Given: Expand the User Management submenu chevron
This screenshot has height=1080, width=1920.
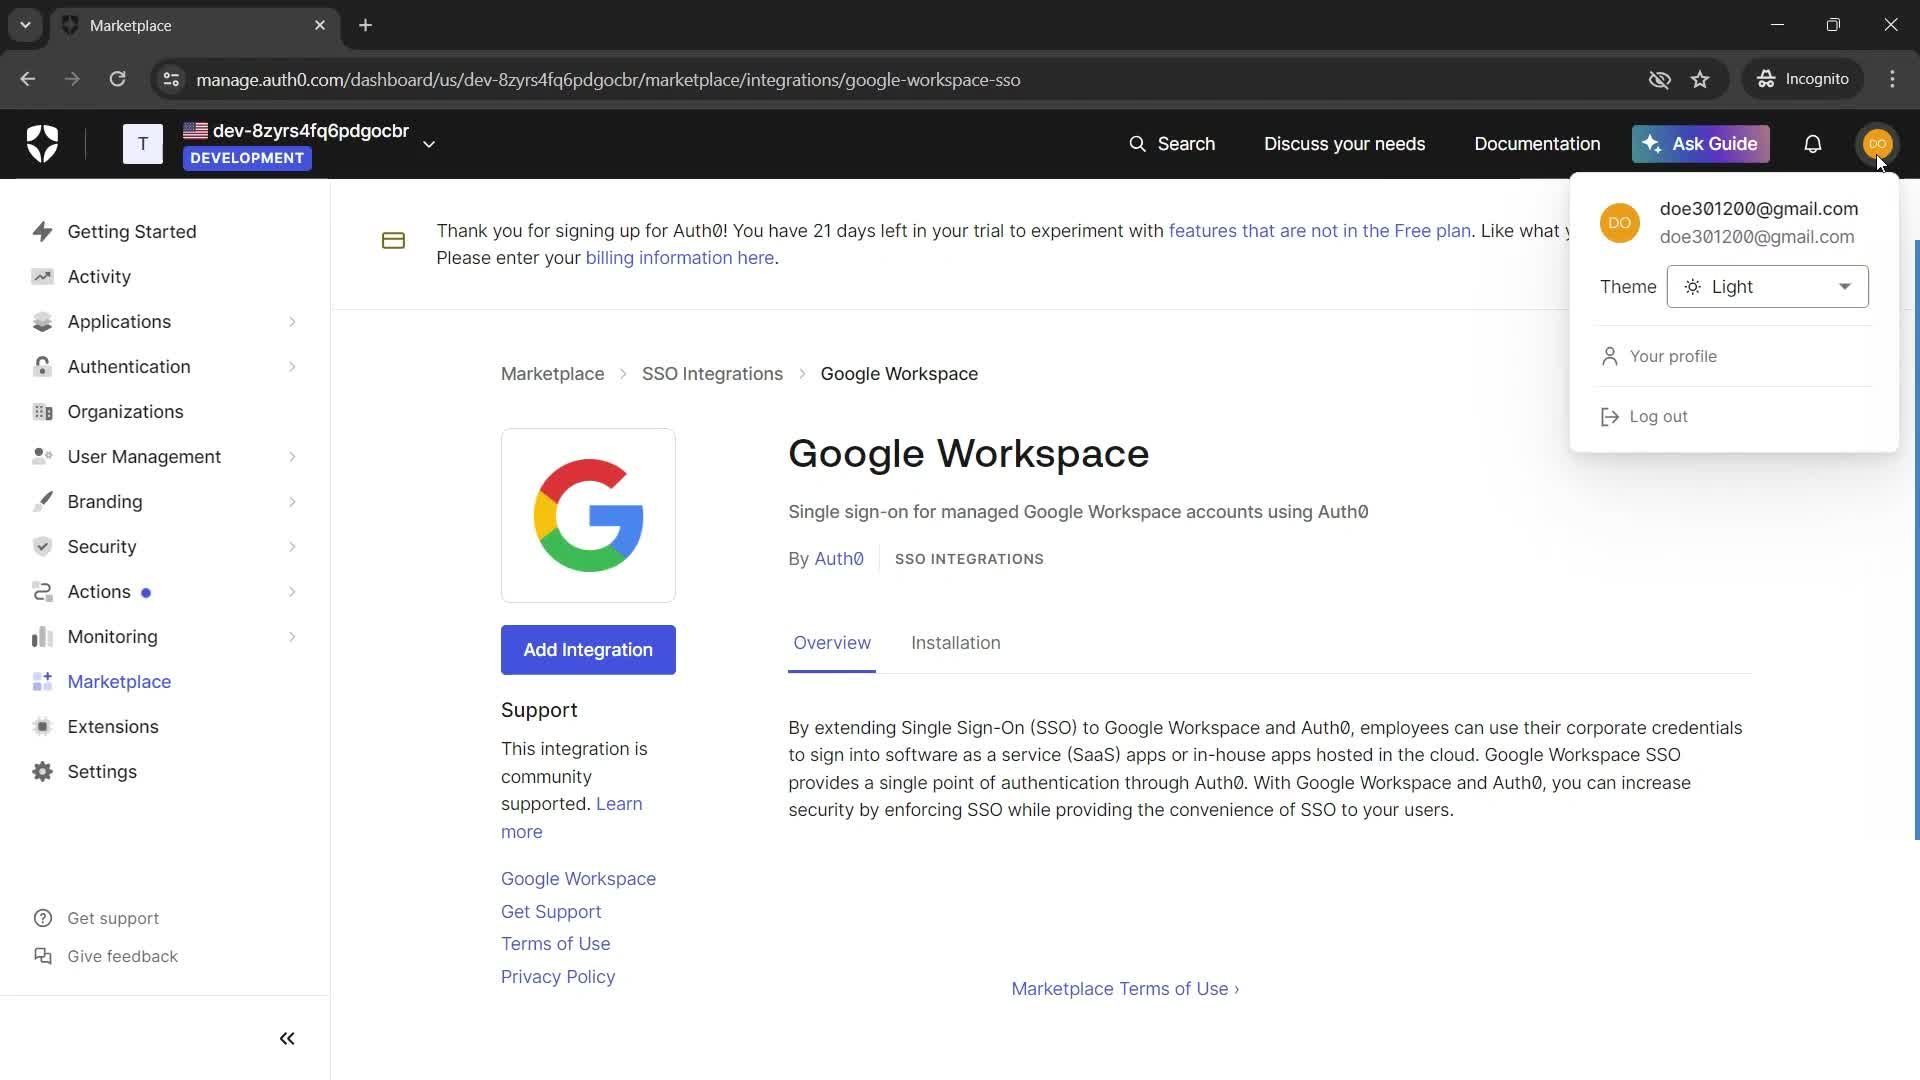Looking at the screenshot, I should [292, 457].
